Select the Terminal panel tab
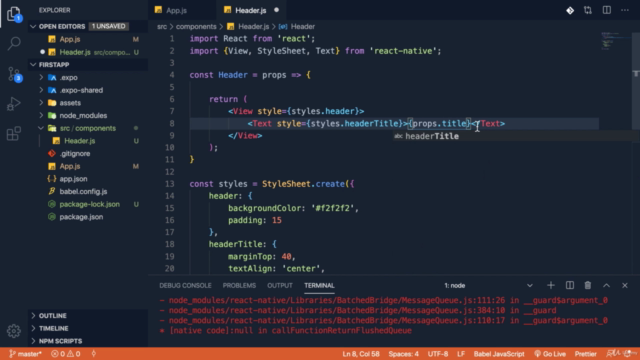Screen dimensions: 640x360 pyautogui.click(x=319, y=285)
